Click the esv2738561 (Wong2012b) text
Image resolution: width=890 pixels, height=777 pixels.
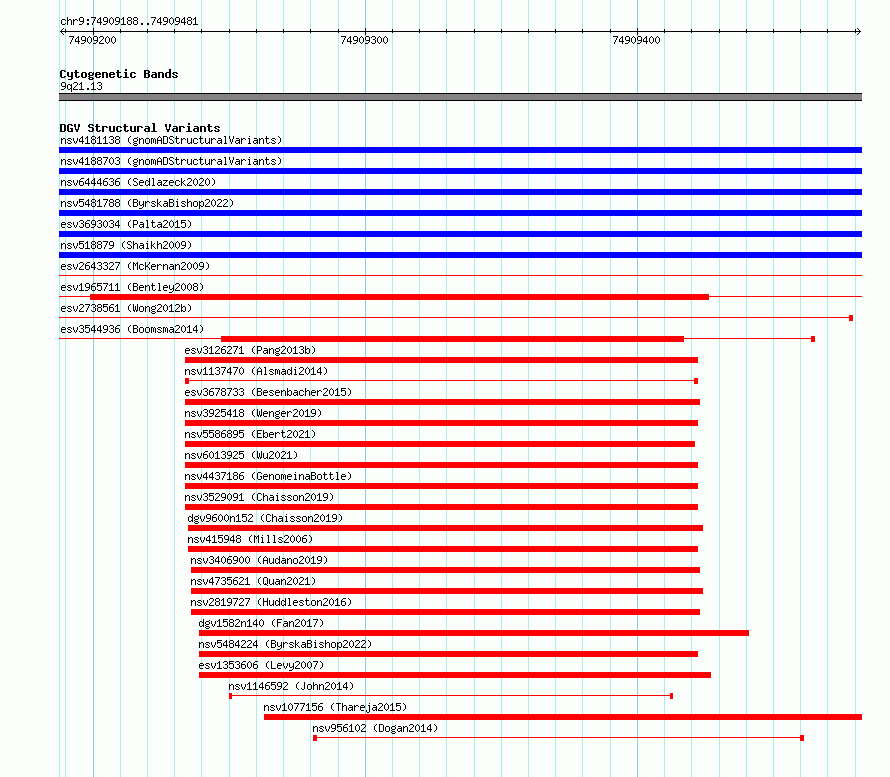pyautogui.click(x=126, y=308)
